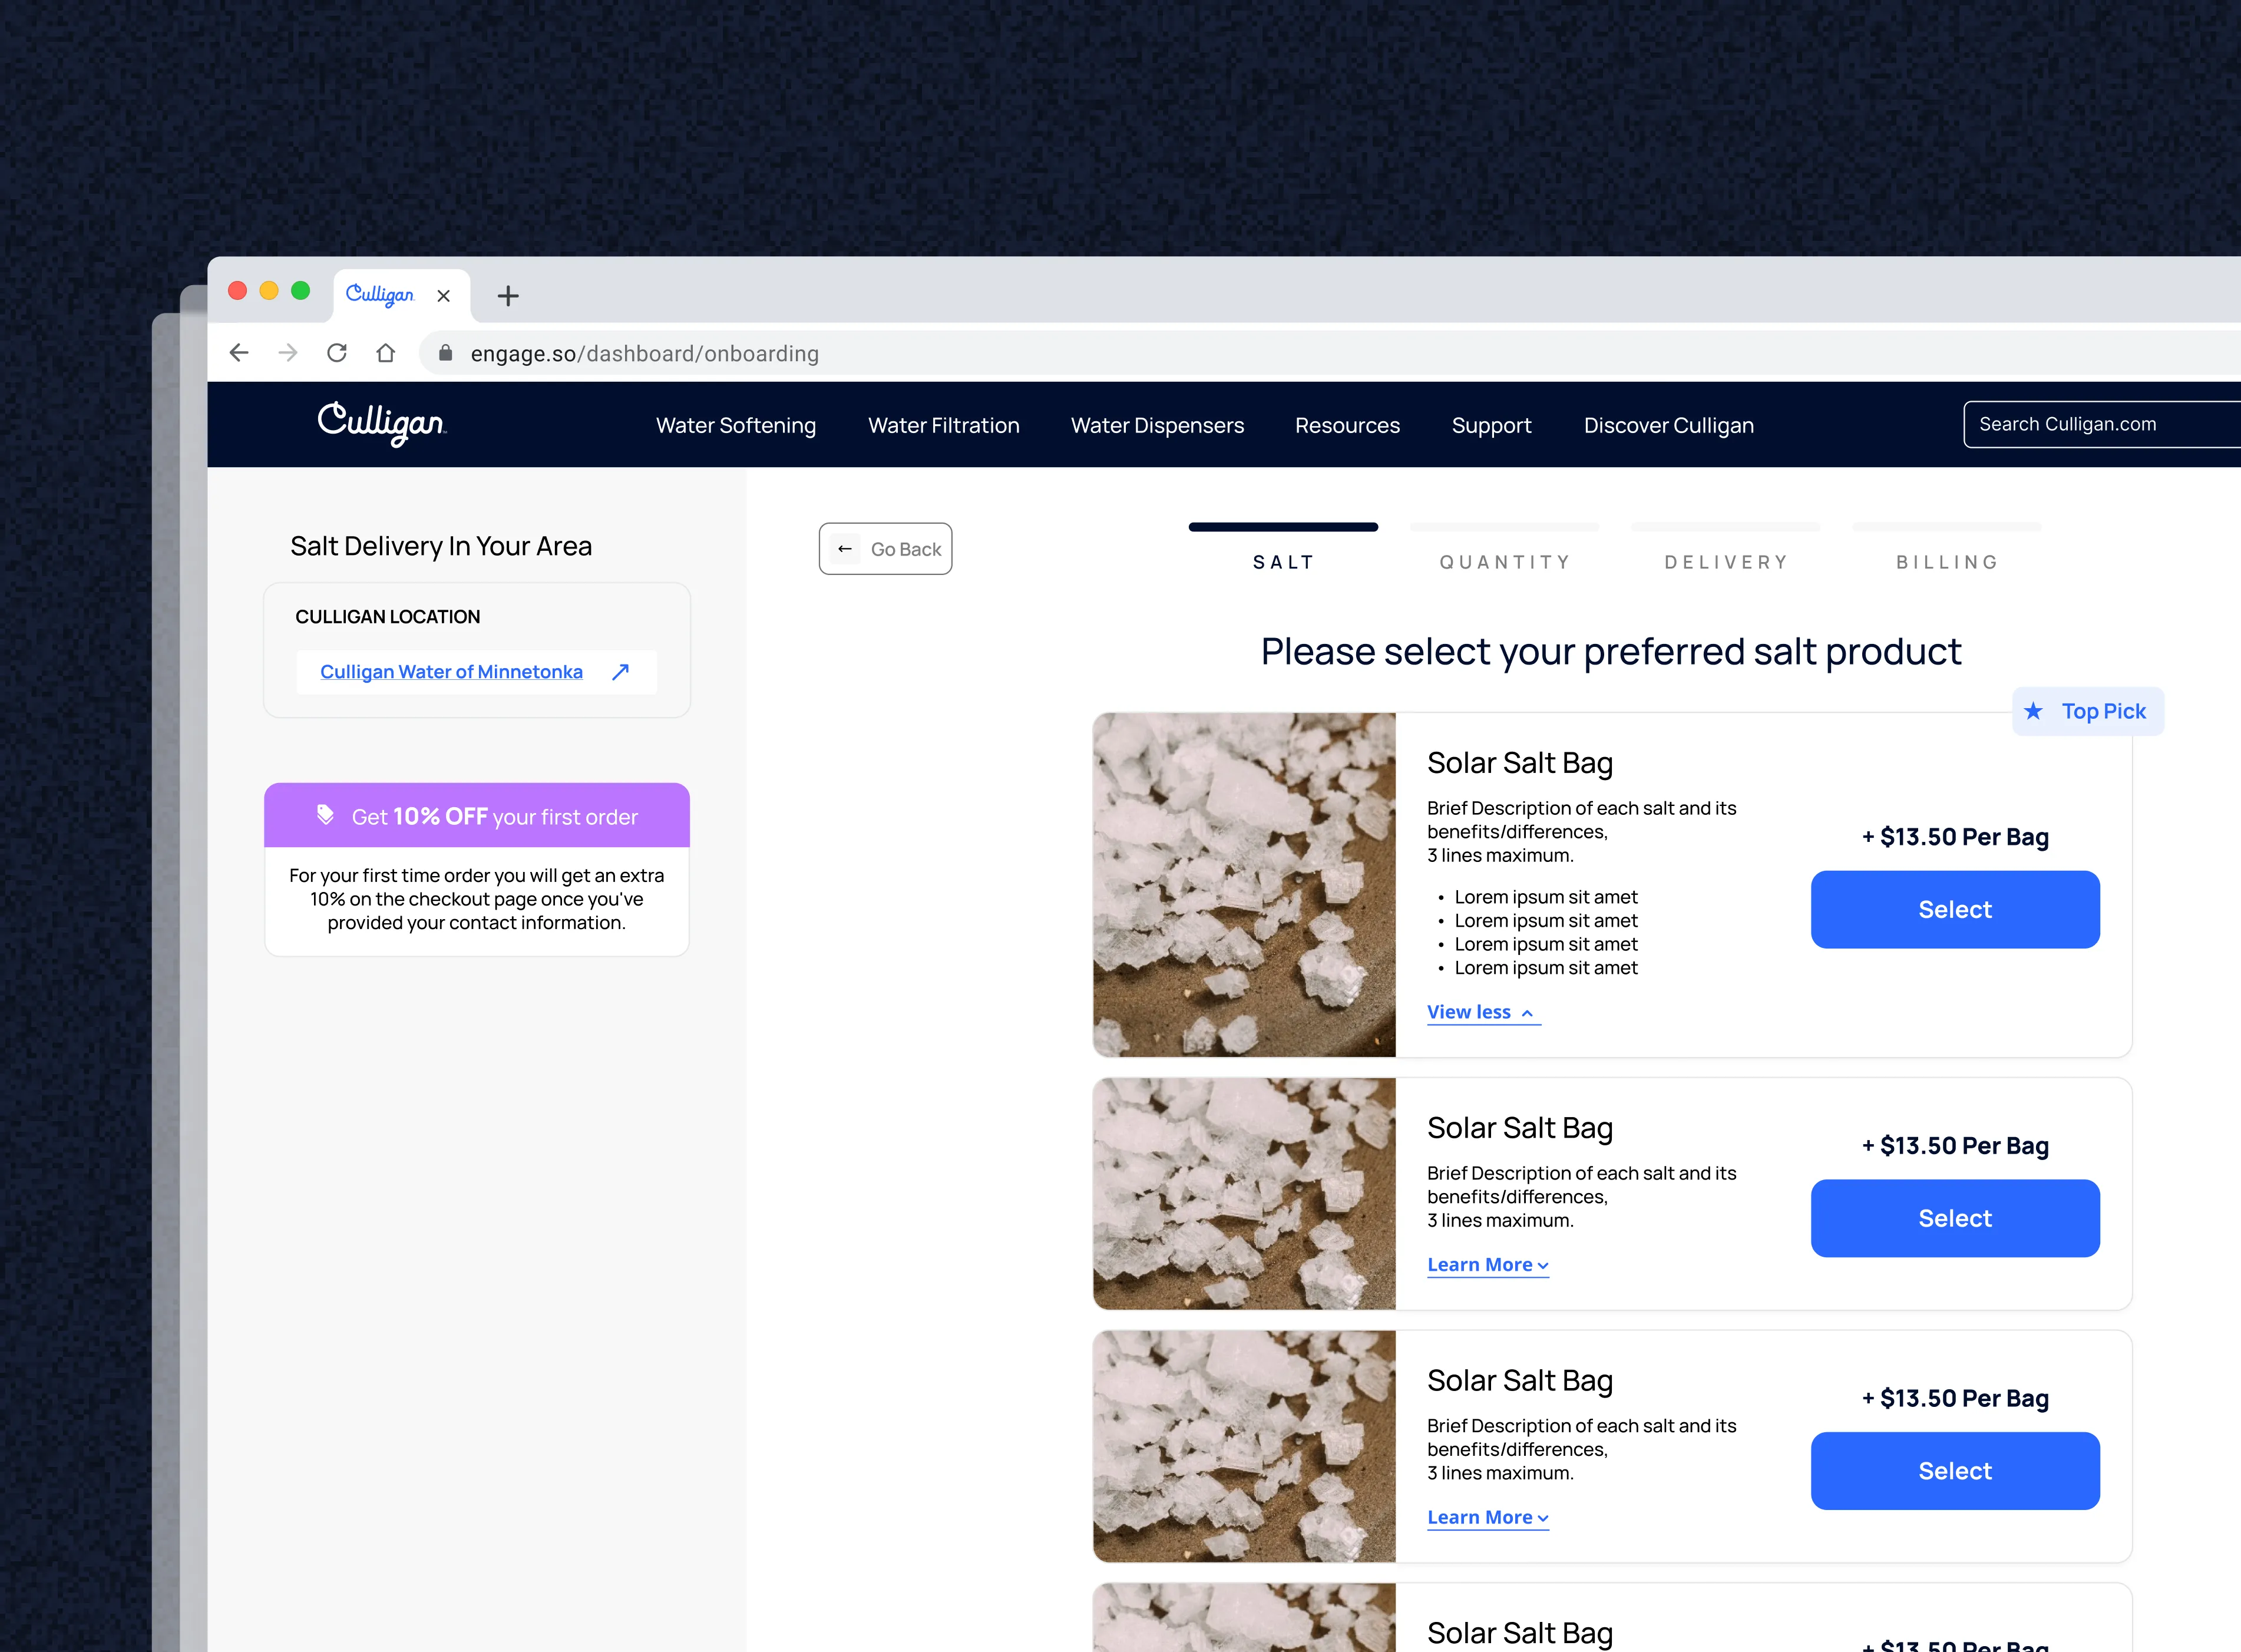Click the browser forward arrow
The height and width of the screenshot is (1652, 2241).
[288, 353]
